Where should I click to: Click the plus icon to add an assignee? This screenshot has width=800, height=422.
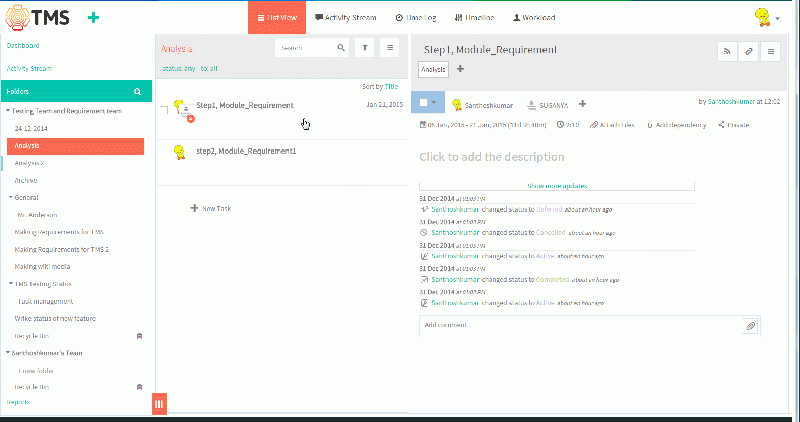(582, 104)
